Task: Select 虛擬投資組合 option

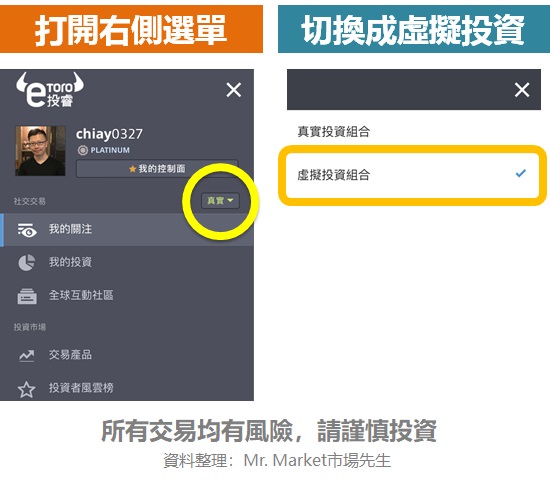Action: (412, 175)
